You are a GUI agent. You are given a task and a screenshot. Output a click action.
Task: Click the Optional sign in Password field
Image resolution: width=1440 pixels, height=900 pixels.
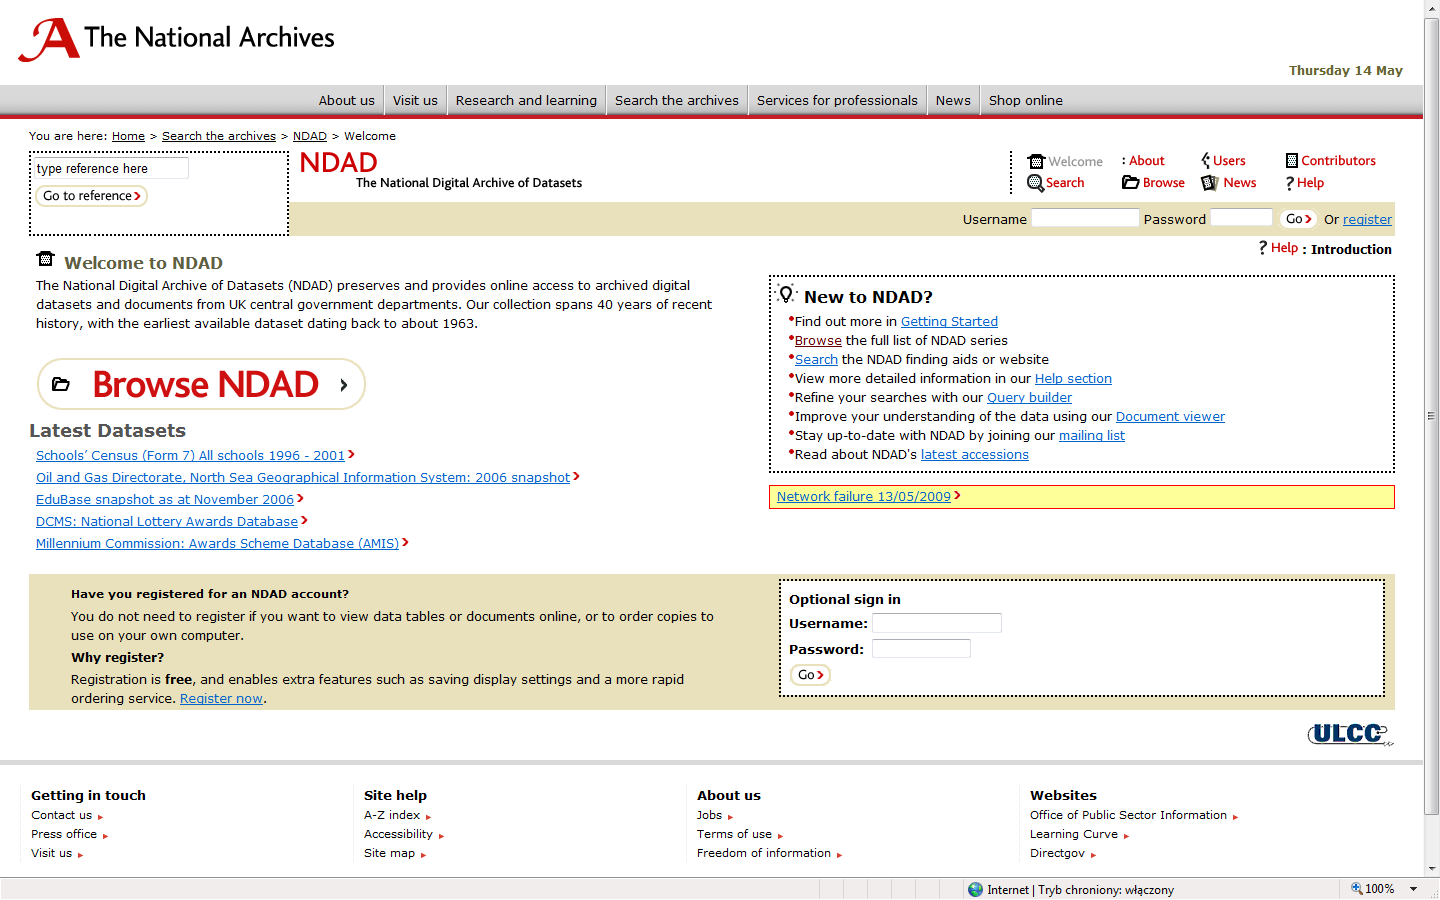[921, 648]
